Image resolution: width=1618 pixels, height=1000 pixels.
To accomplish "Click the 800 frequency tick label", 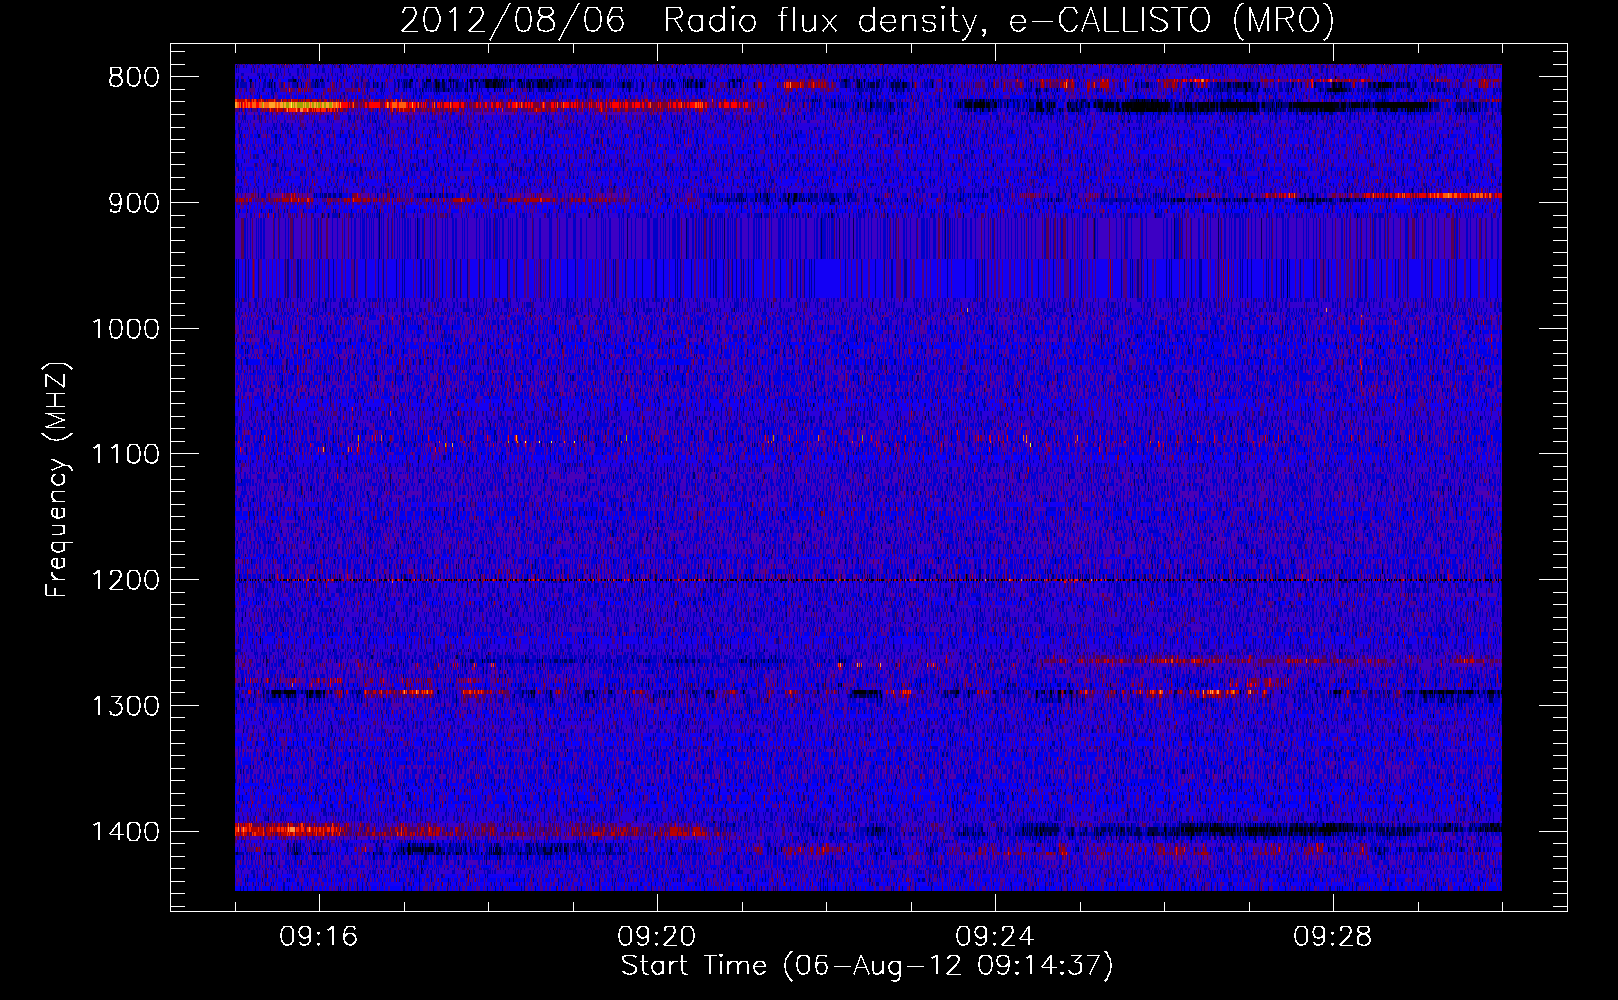I will [x=134, y=78].
